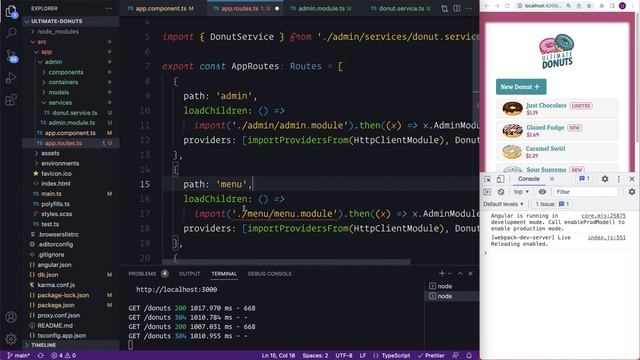
Task: Click the errors and warnings status bar indicator
Action: pyautogui.click(x=63, y=356)
